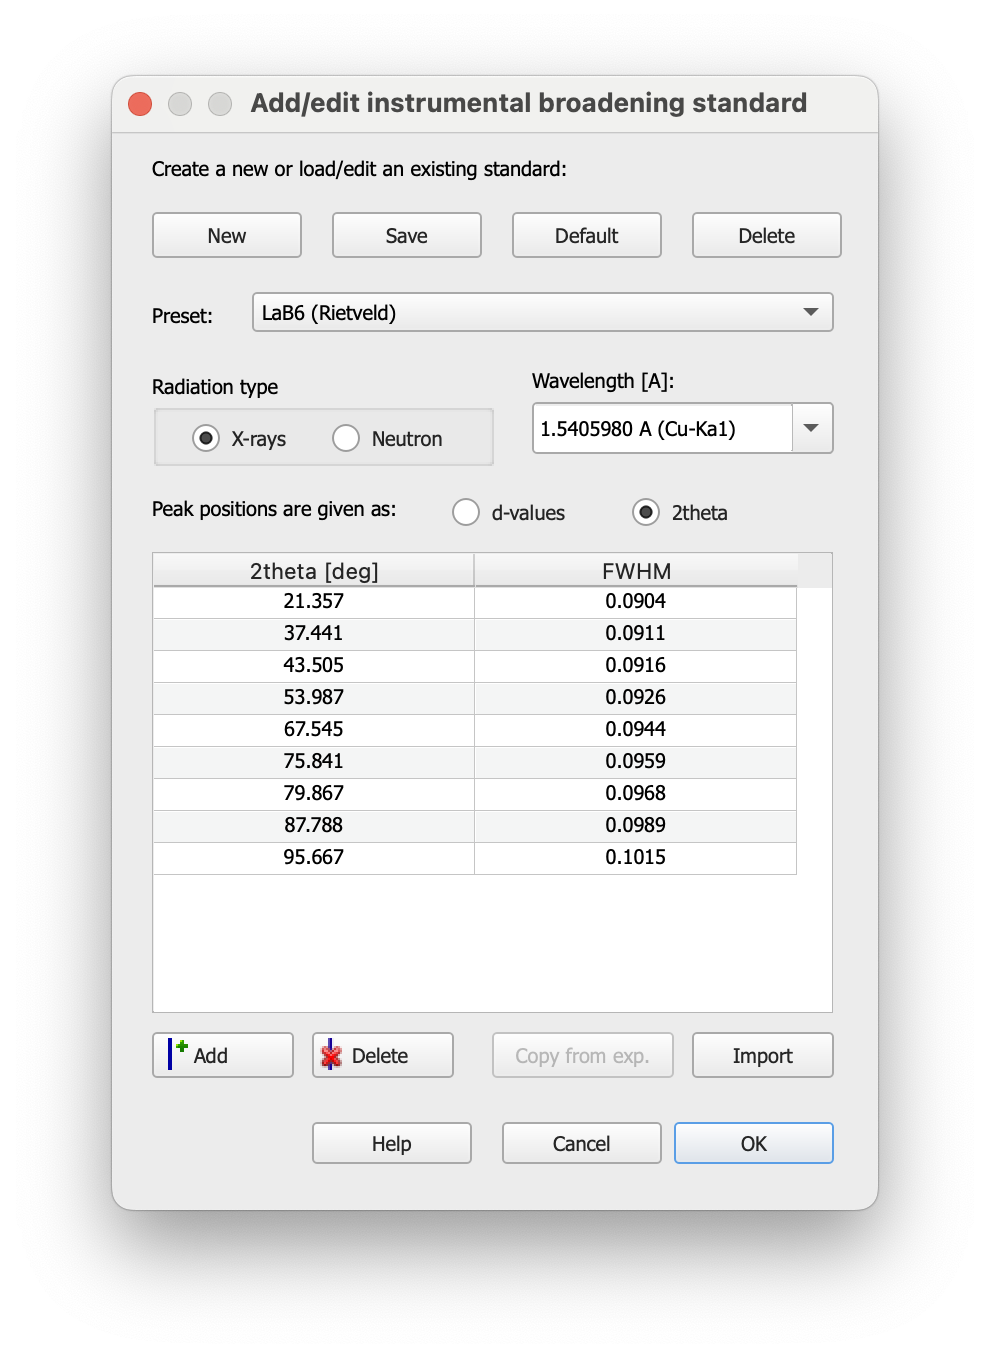The image size is (990, 1358).
Task: Open the Help for this dialog
Action: pos(391,1143)
